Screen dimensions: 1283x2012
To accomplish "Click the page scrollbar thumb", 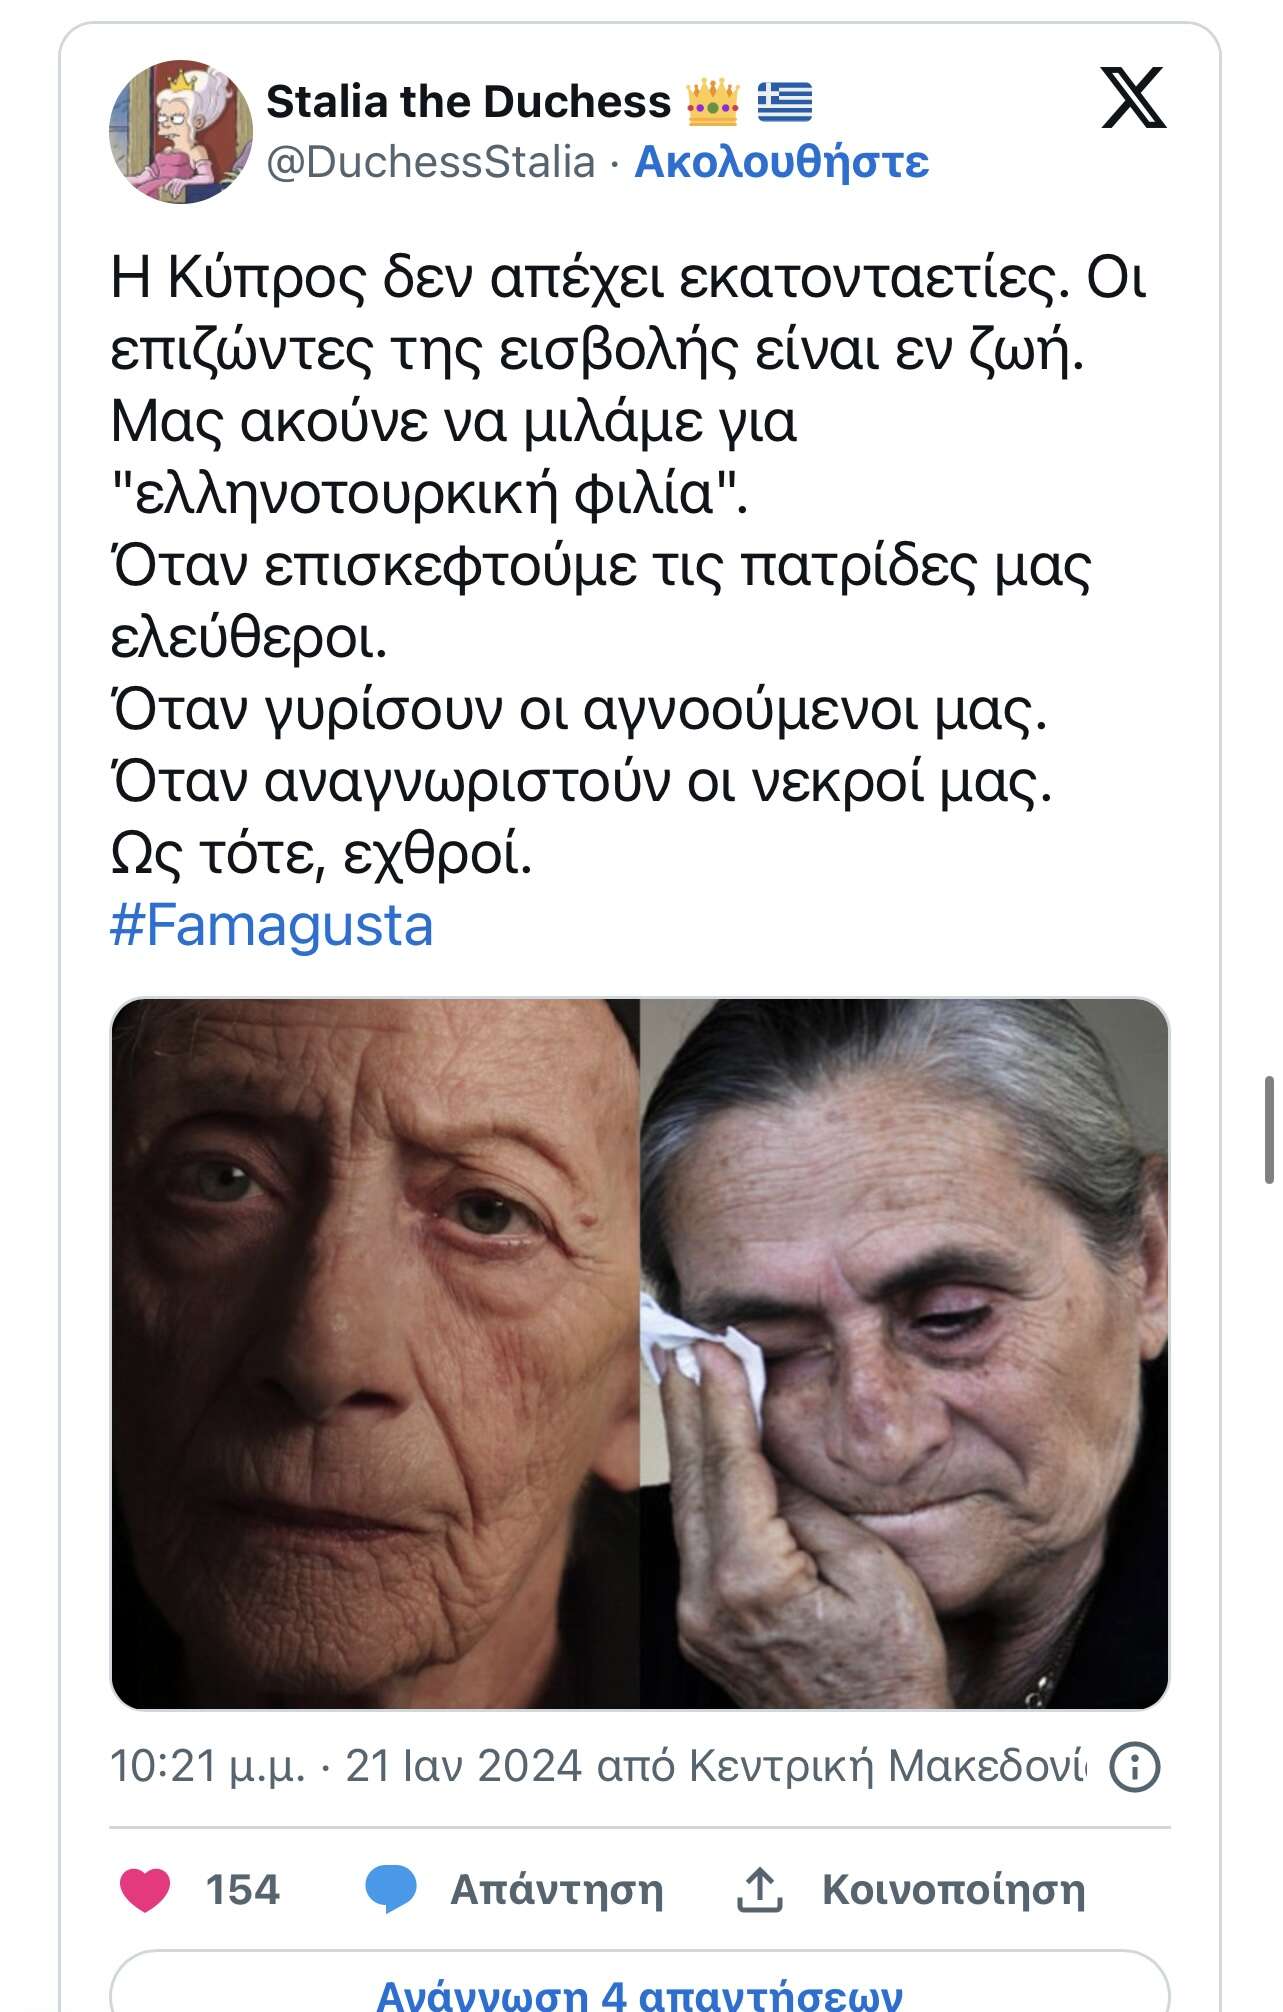I will click(x=1269, y=1130).
